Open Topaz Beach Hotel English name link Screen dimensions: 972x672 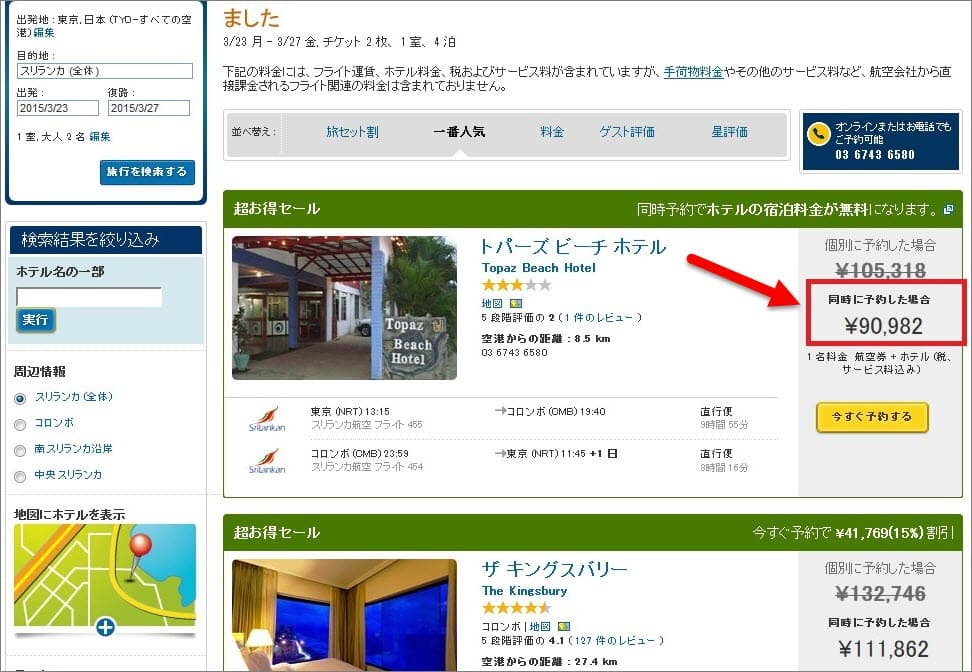(x=539, y=268)
